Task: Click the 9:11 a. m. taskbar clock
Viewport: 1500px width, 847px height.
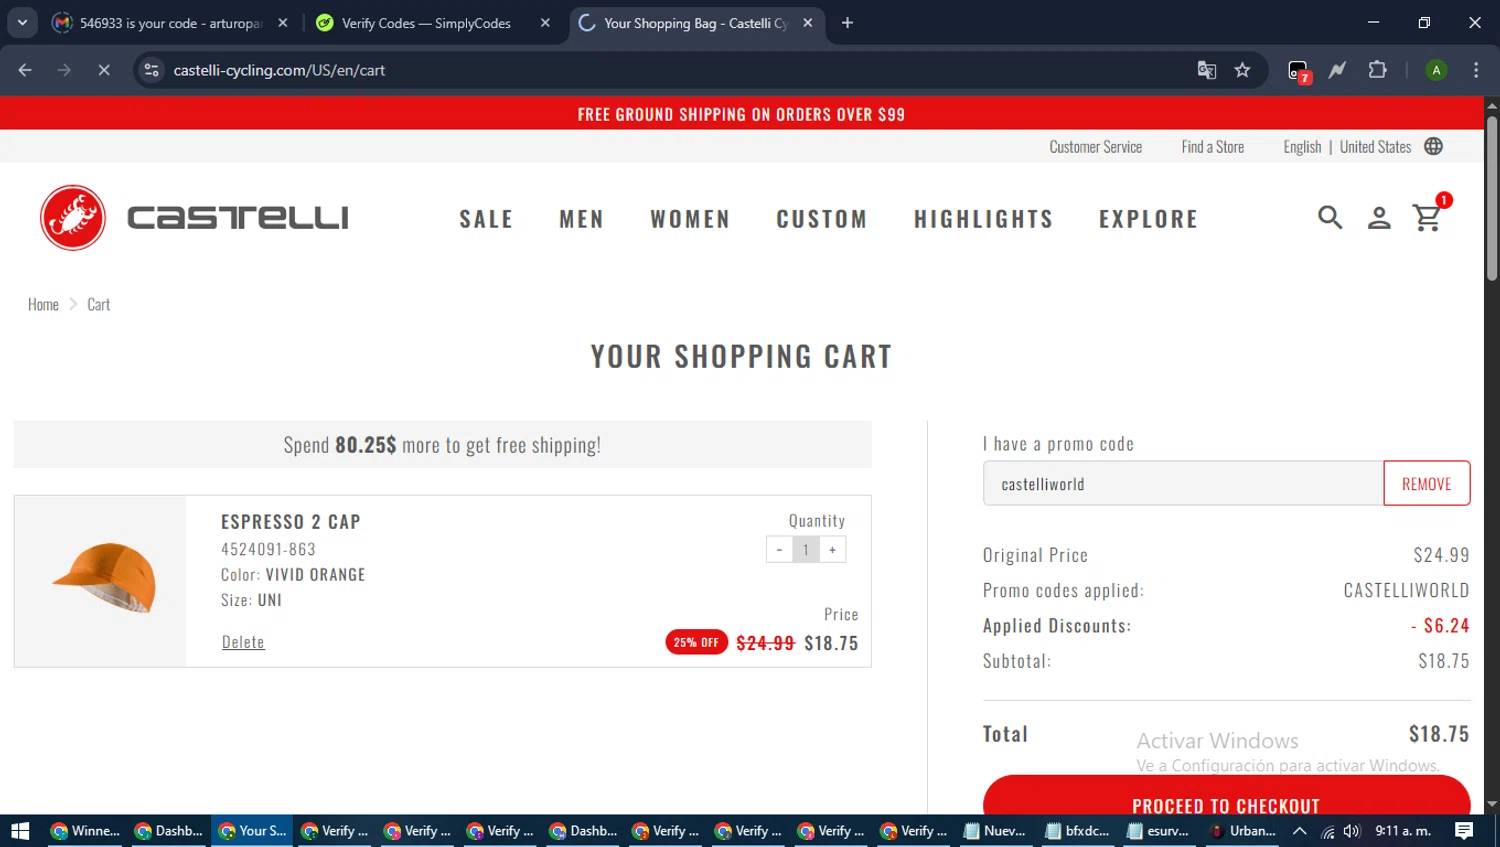Action: pos(1403,831)
